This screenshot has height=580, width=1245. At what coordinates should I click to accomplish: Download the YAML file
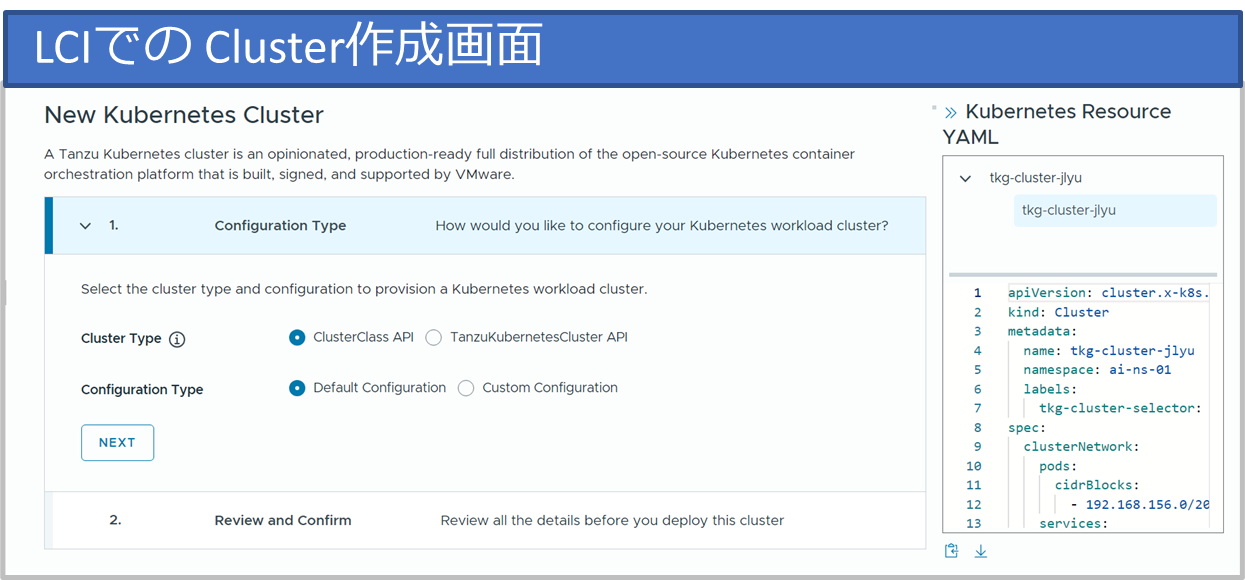[981, 551]
